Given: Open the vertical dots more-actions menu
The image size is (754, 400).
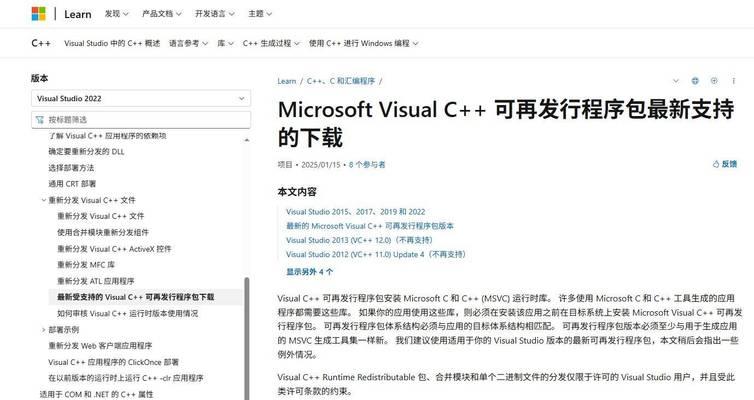Looking at the screenshot, I should (734, 81).
